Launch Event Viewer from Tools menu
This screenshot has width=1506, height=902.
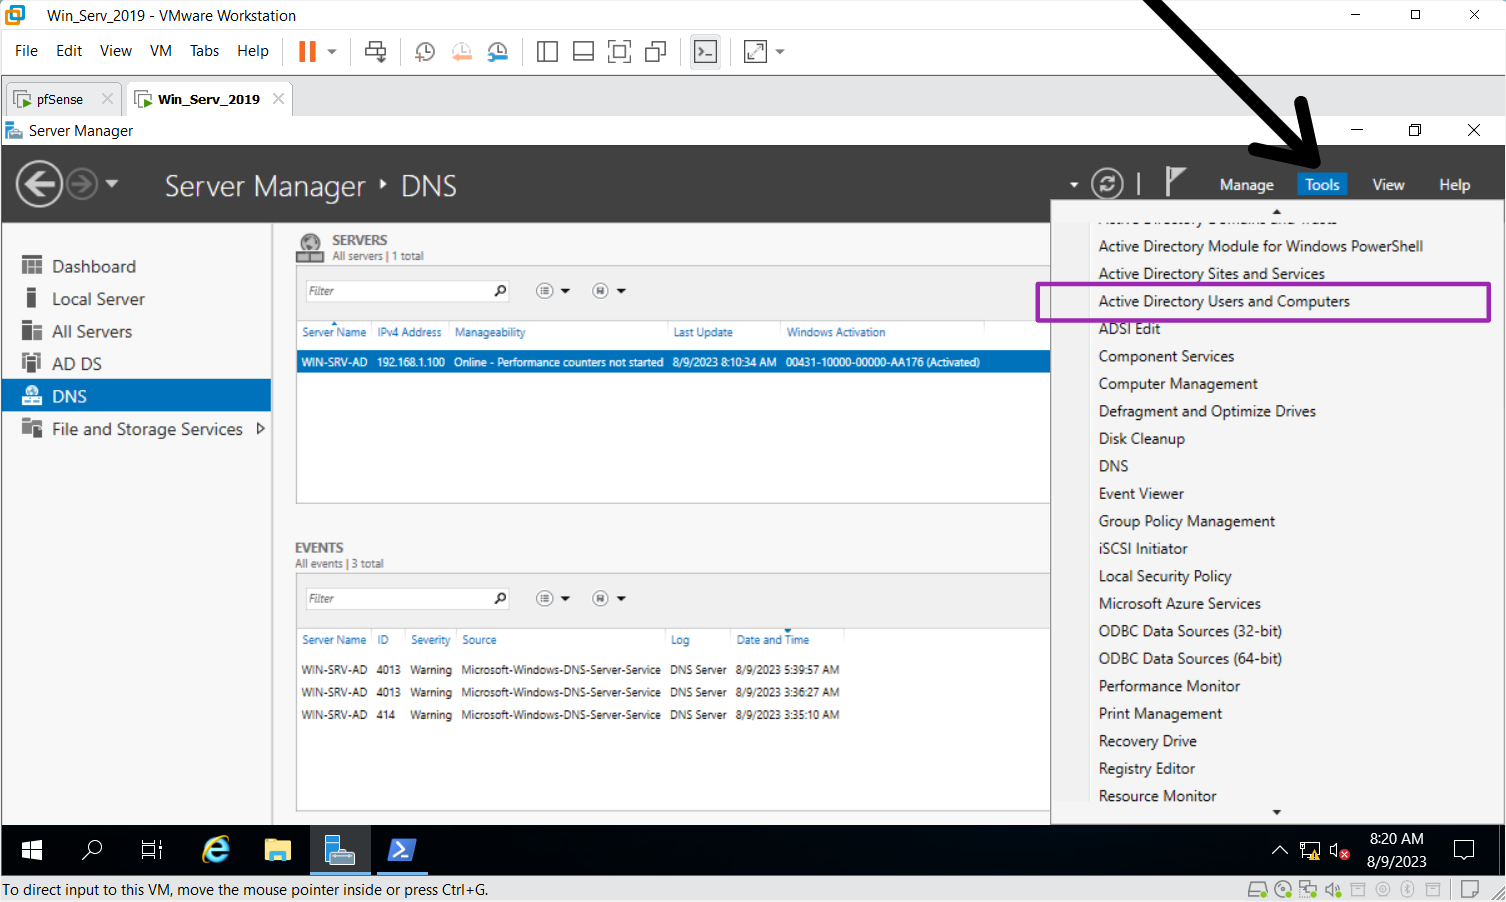coord(1141,494)
